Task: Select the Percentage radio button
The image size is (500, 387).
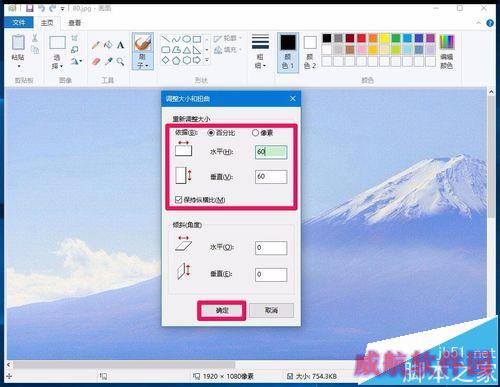Action: [x=211, y=133]
